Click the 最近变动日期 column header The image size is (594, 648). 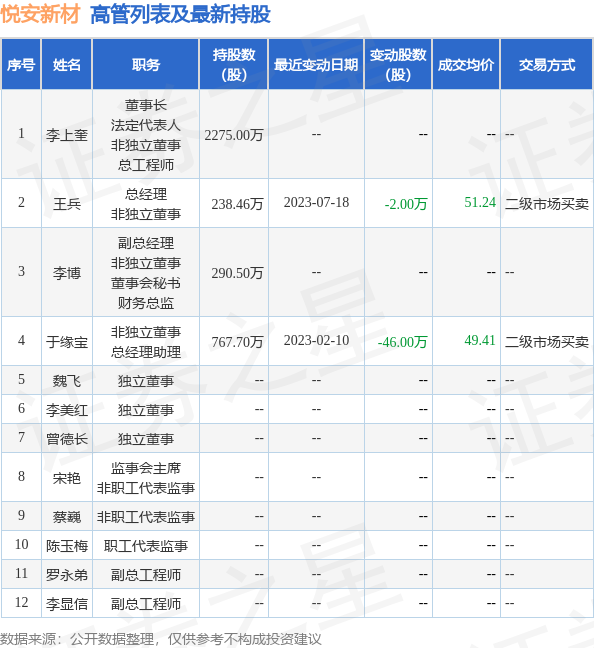pos(316,65)
